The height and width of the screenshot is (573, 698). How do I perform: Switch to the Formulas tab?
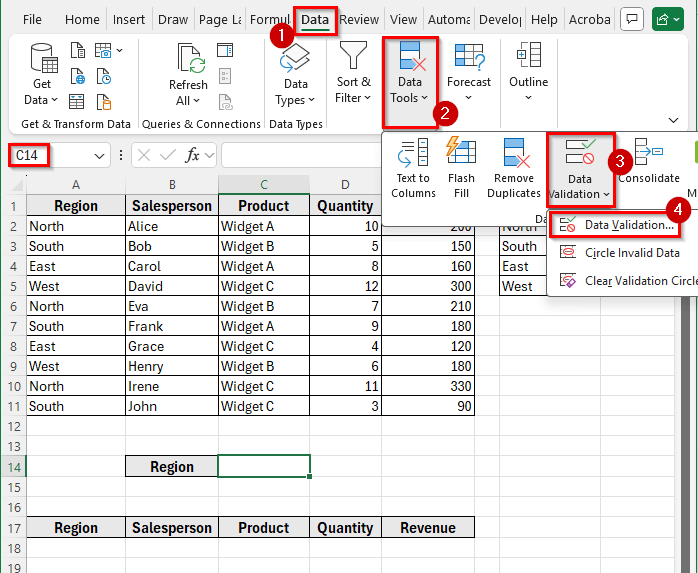[x=270, y=20]
